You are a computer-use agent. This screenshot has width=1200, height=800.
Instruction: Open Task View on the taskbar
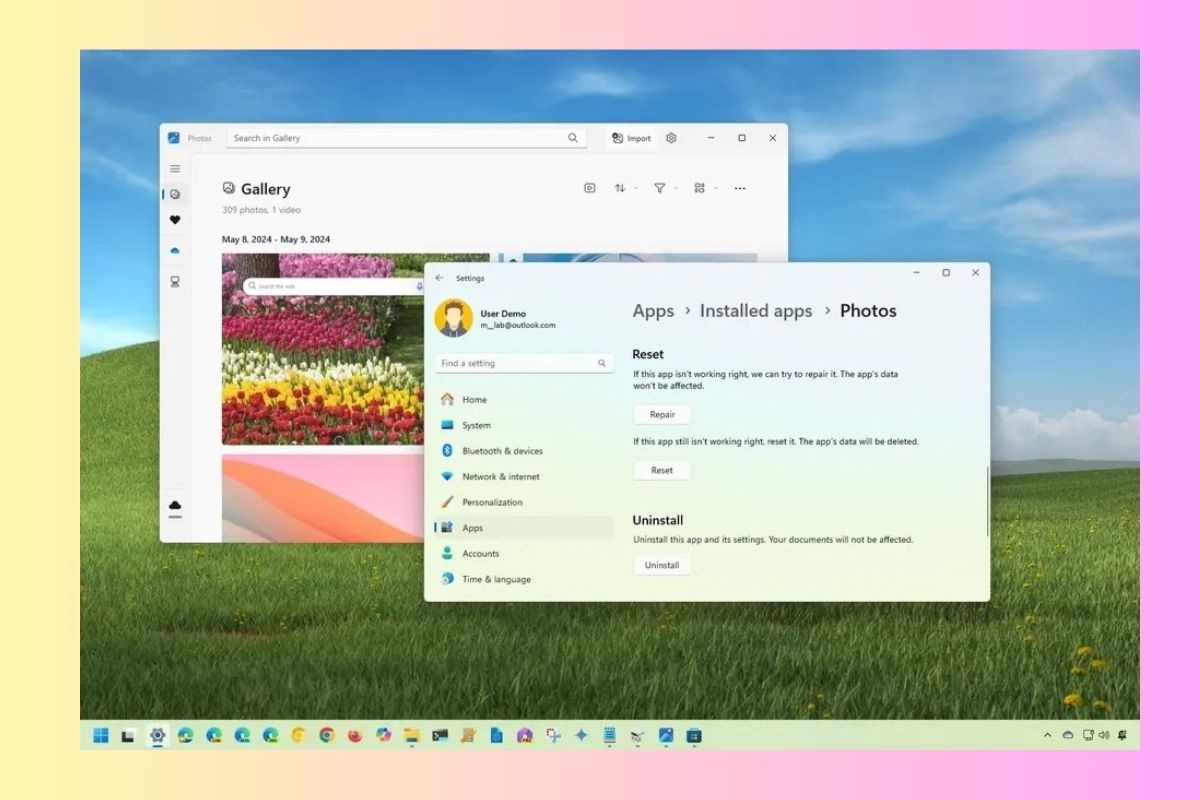pyautogui.click(x=128, y=736)
